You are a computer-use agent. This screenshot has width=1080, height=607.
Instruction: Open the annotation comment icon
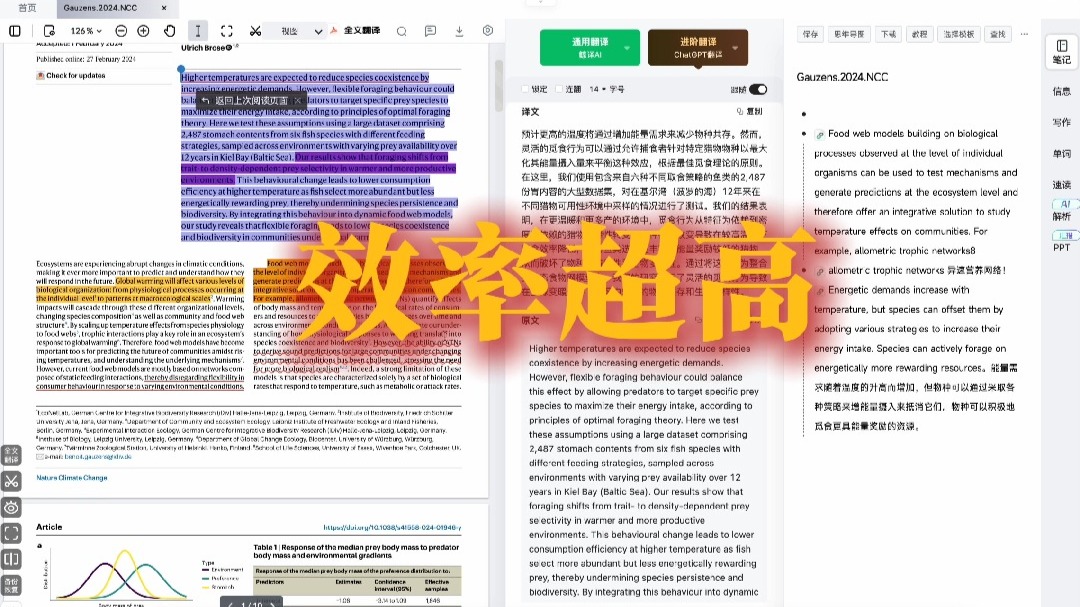point(429,31)
